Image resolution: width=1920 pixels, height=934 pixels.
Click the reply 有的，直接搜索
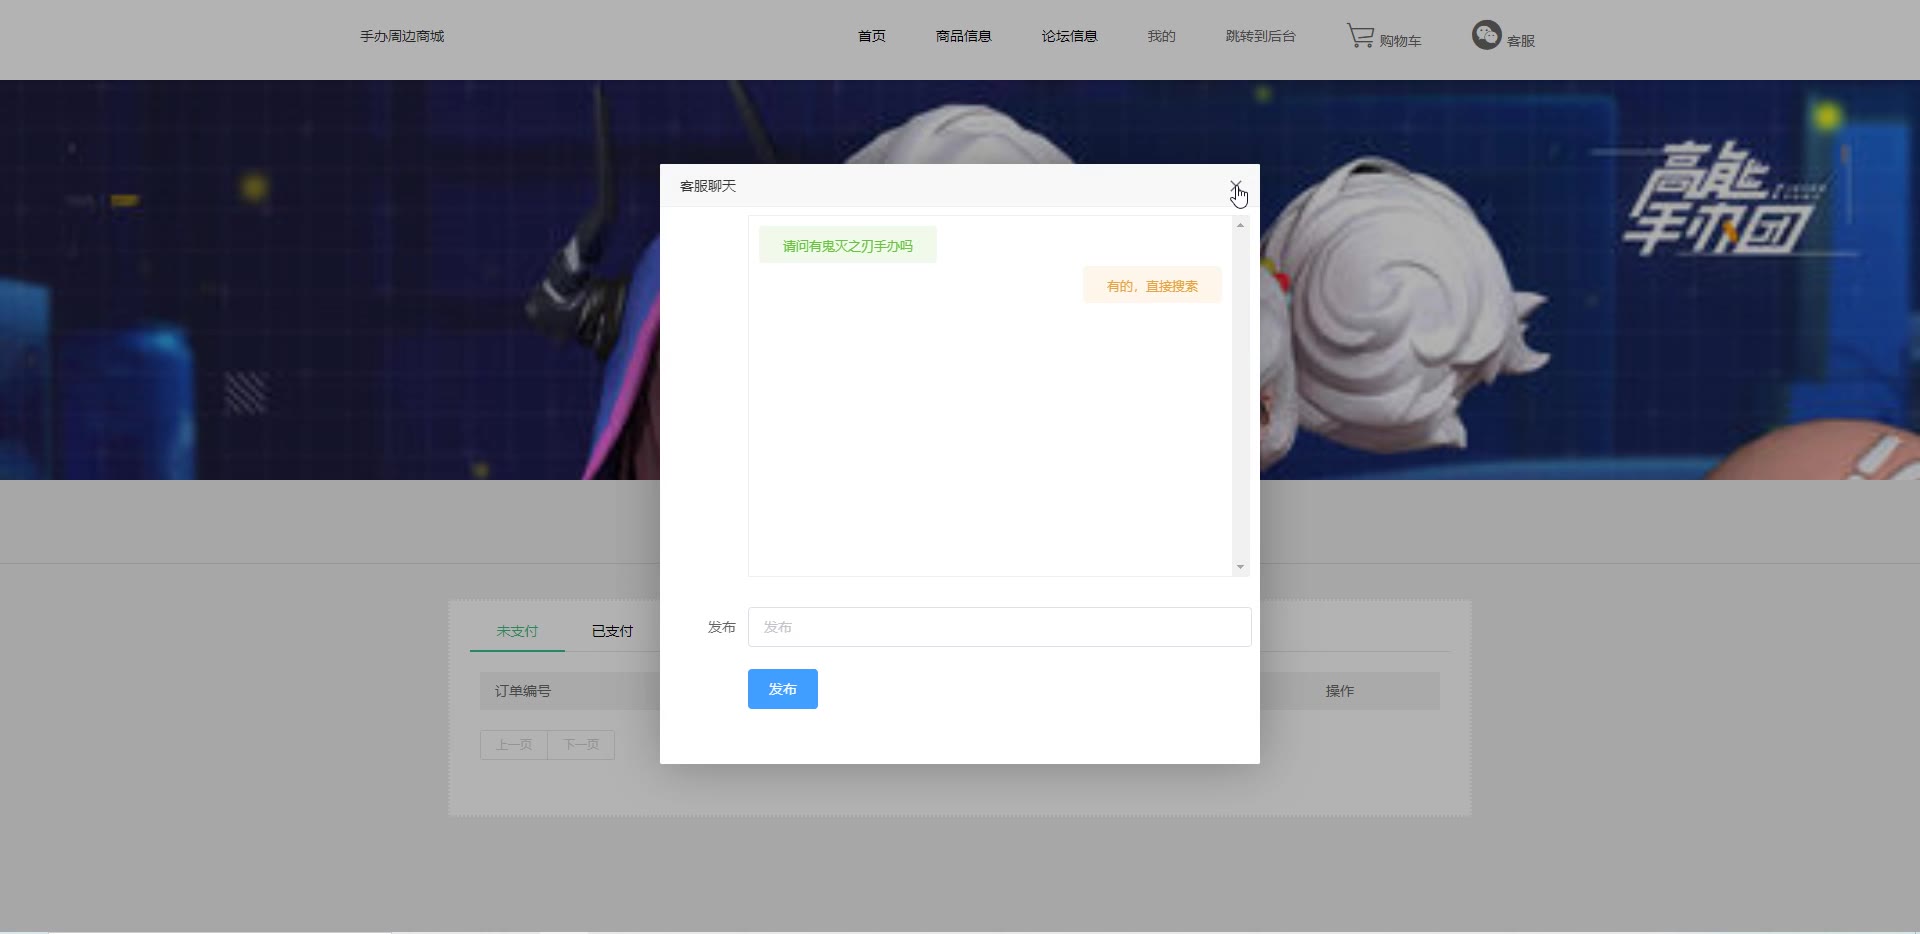(1152, 286)
